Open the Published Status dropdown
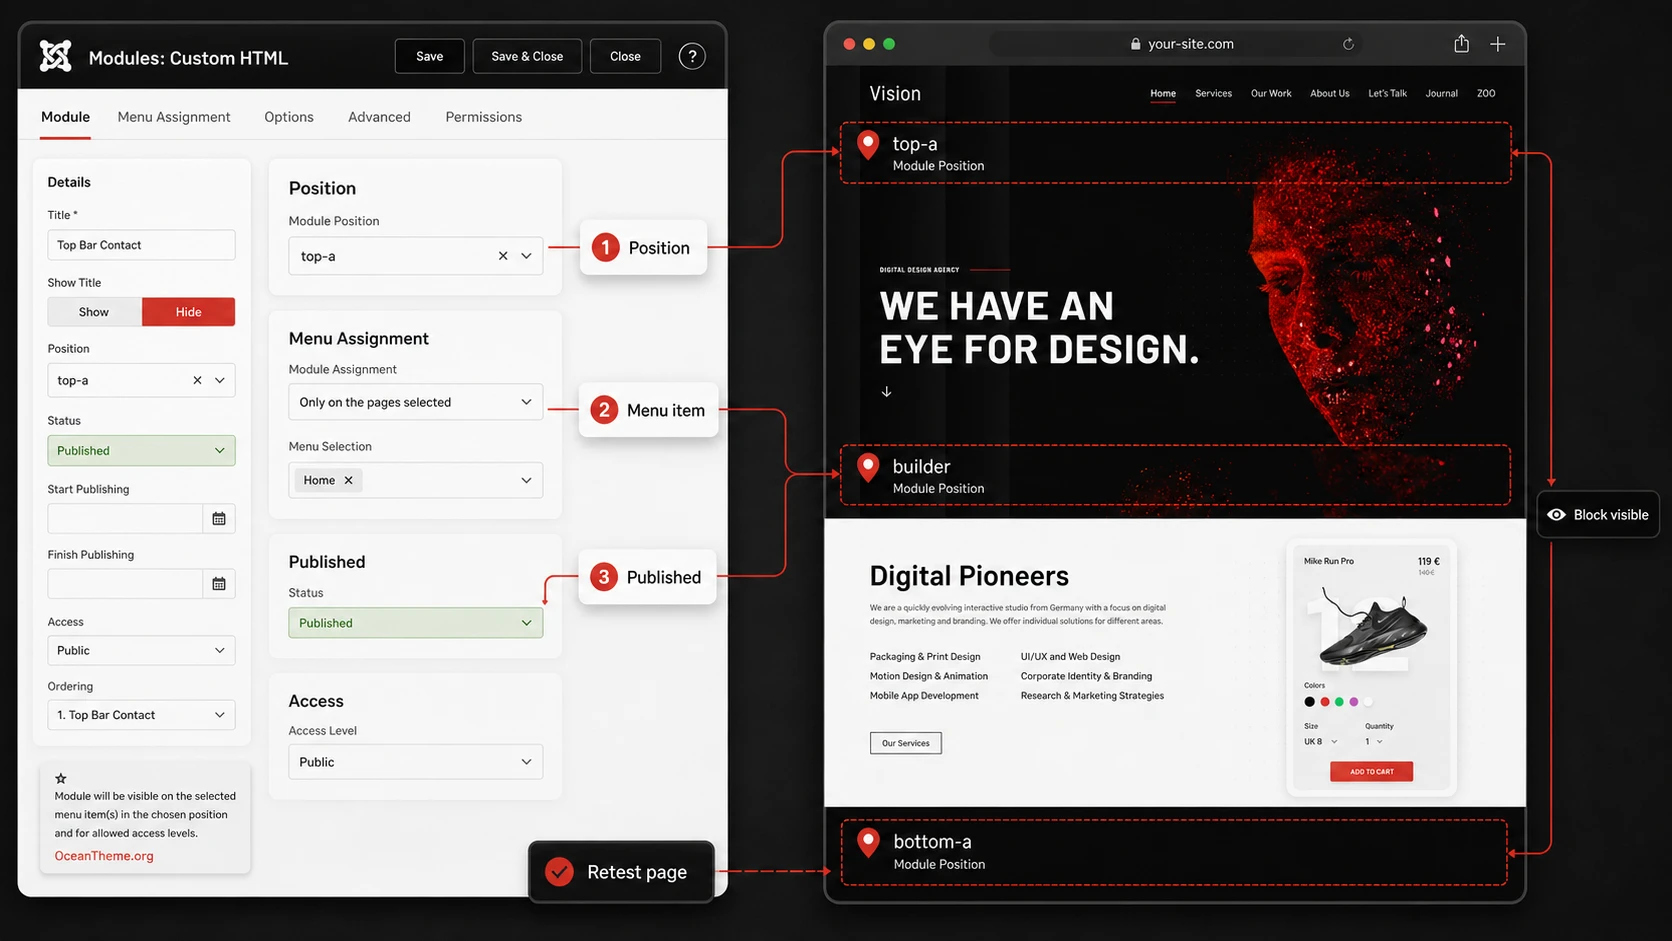Image resolution: width=1672 pixels, height=941 pixels. [x=416, y=623]
